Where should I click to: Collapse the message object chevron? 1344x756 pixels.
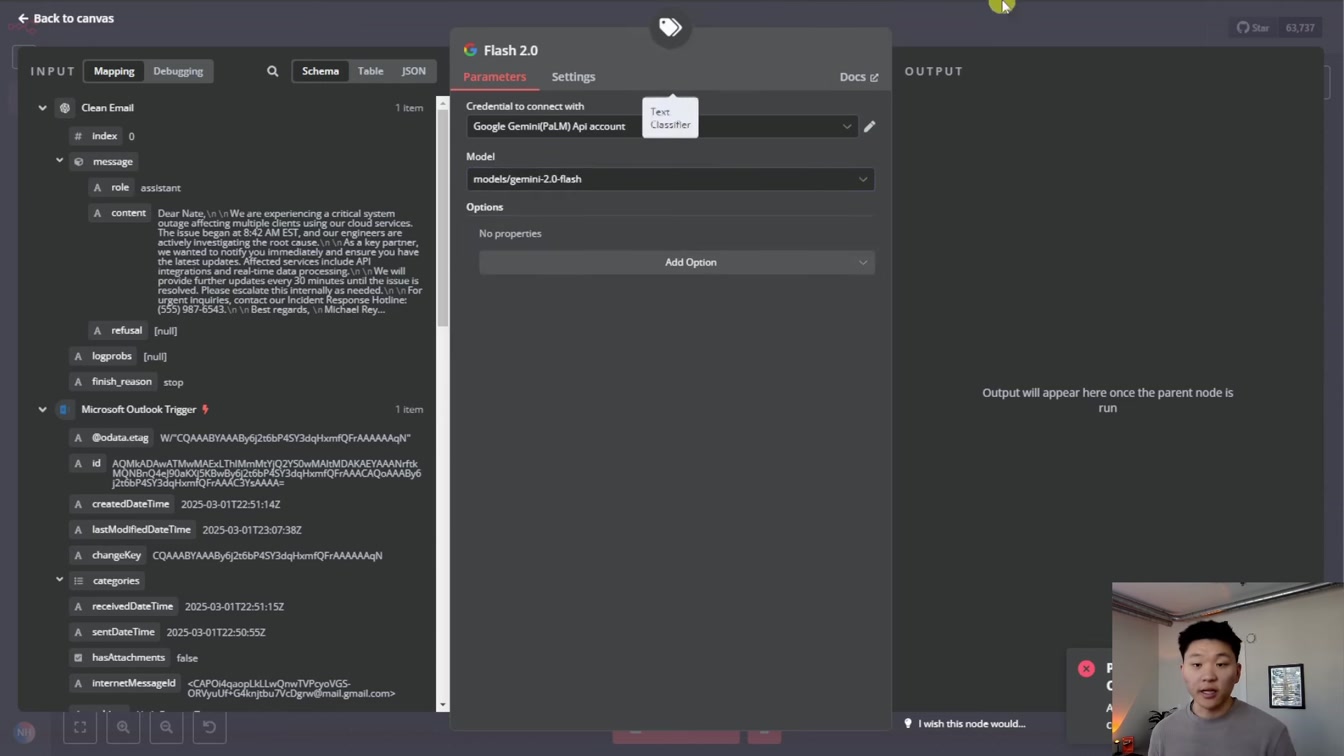click(x=59, y=161)
